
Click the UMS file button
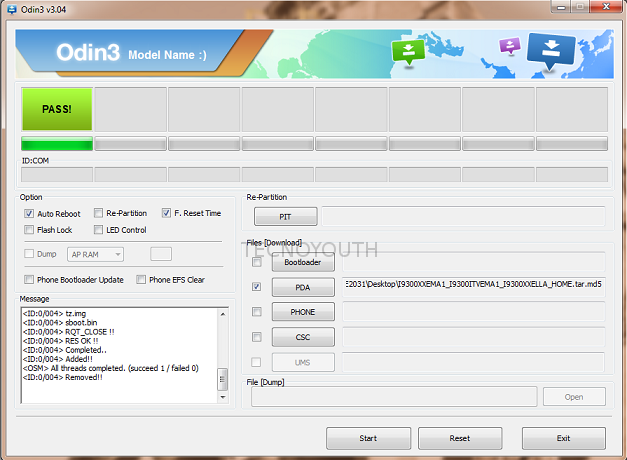303,362
